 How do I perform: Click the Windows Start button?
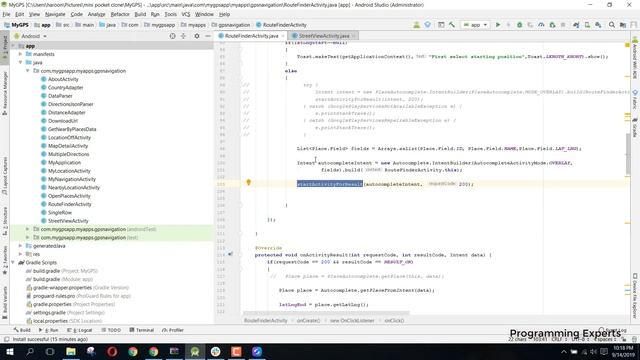(9, 351)
